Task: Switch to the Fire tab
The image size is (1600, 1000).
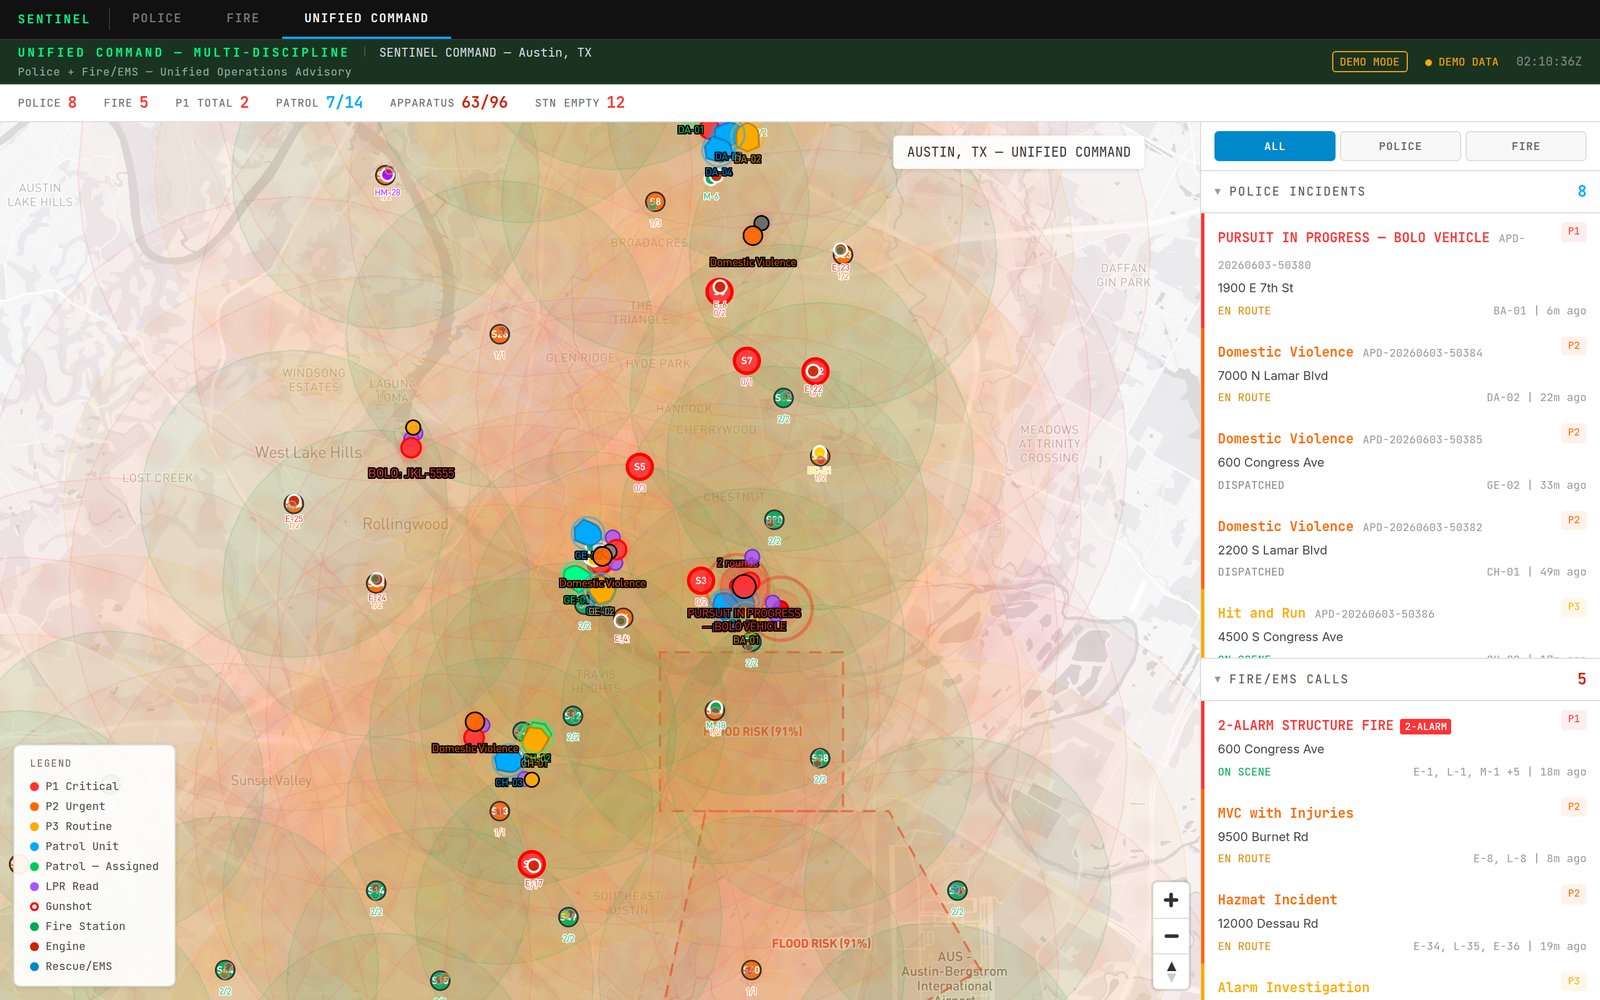Action: tap(243, 18)
